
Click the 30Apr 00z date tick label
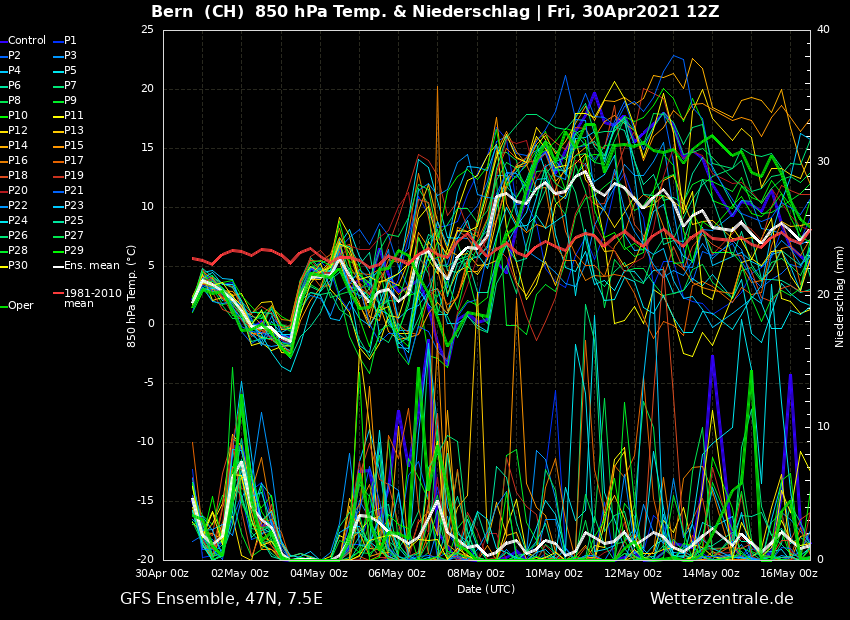(x=162, y=574)
